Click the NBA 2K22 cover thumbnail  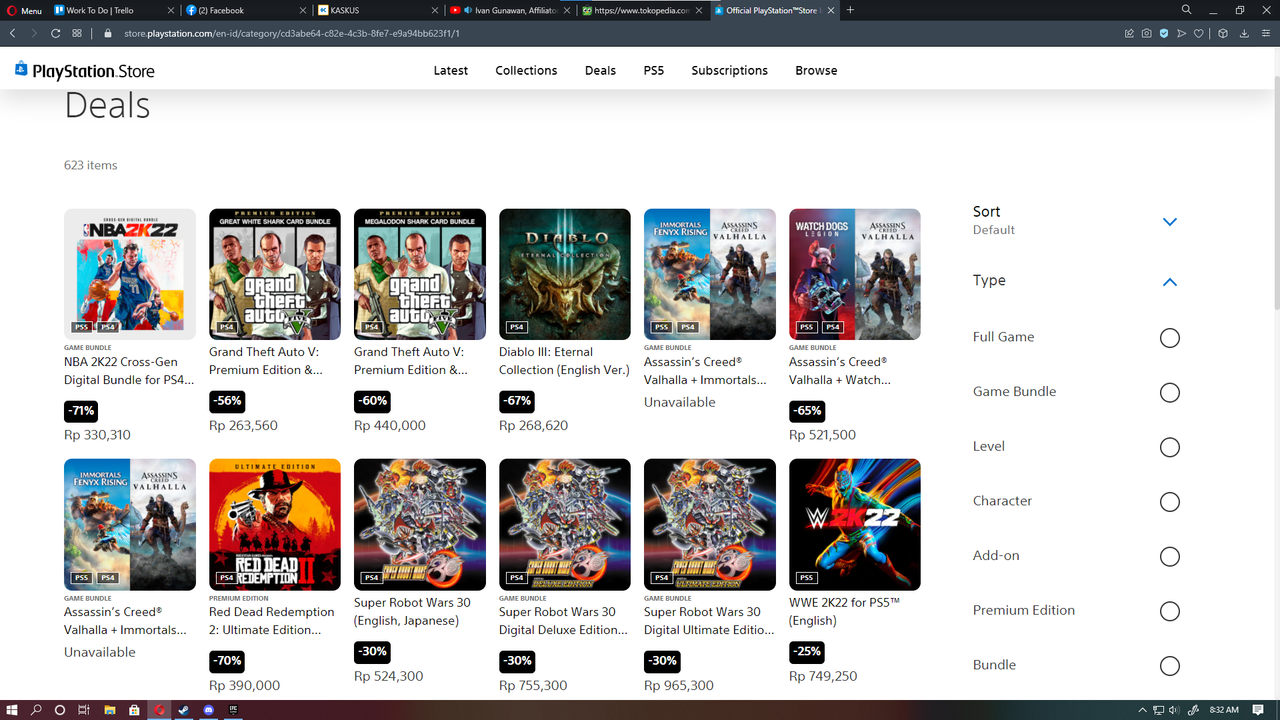130,274
